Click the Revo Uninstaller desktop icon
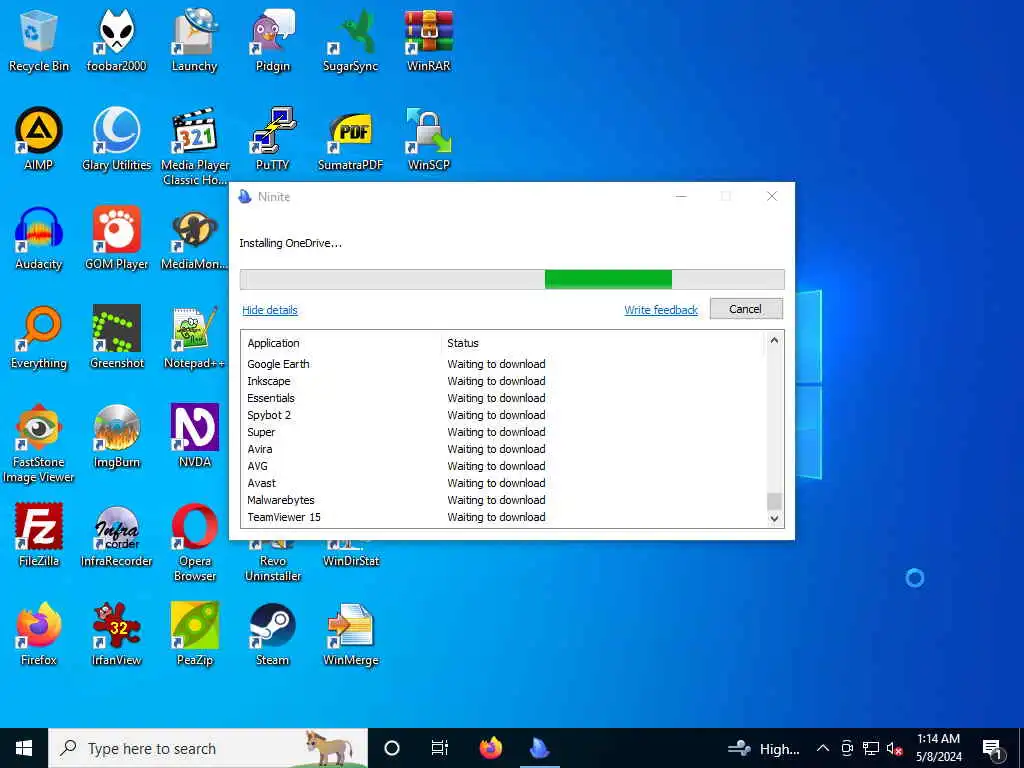 tap(272, 562)
